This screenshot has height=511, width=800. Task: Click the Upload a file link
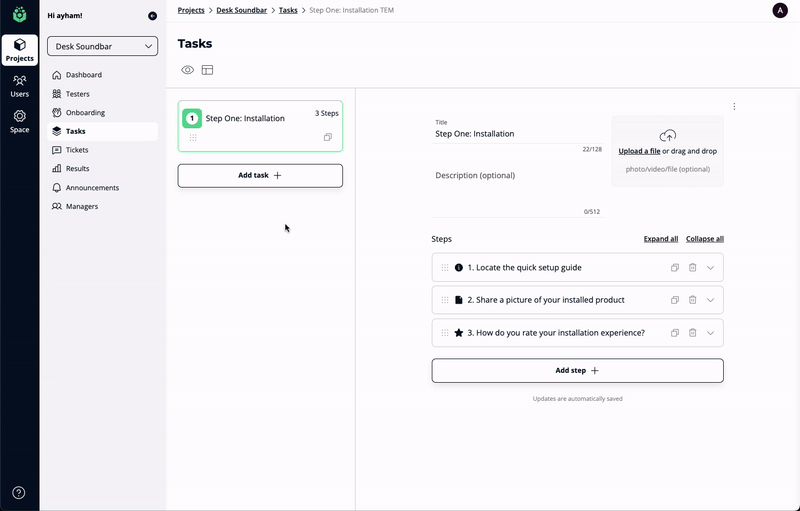(639, 151)
